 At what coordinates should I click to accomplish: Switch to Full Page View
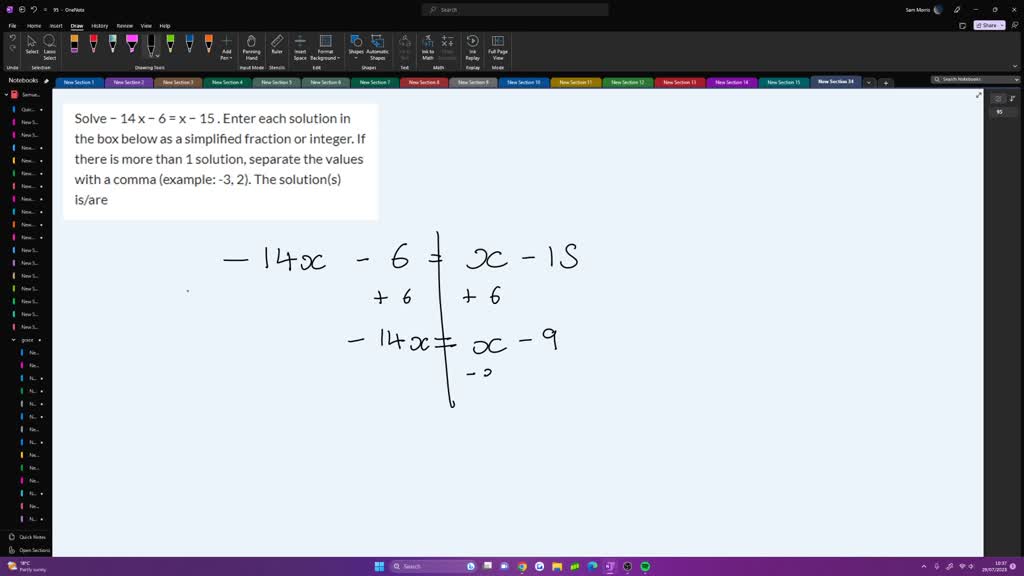click(497, 45)
